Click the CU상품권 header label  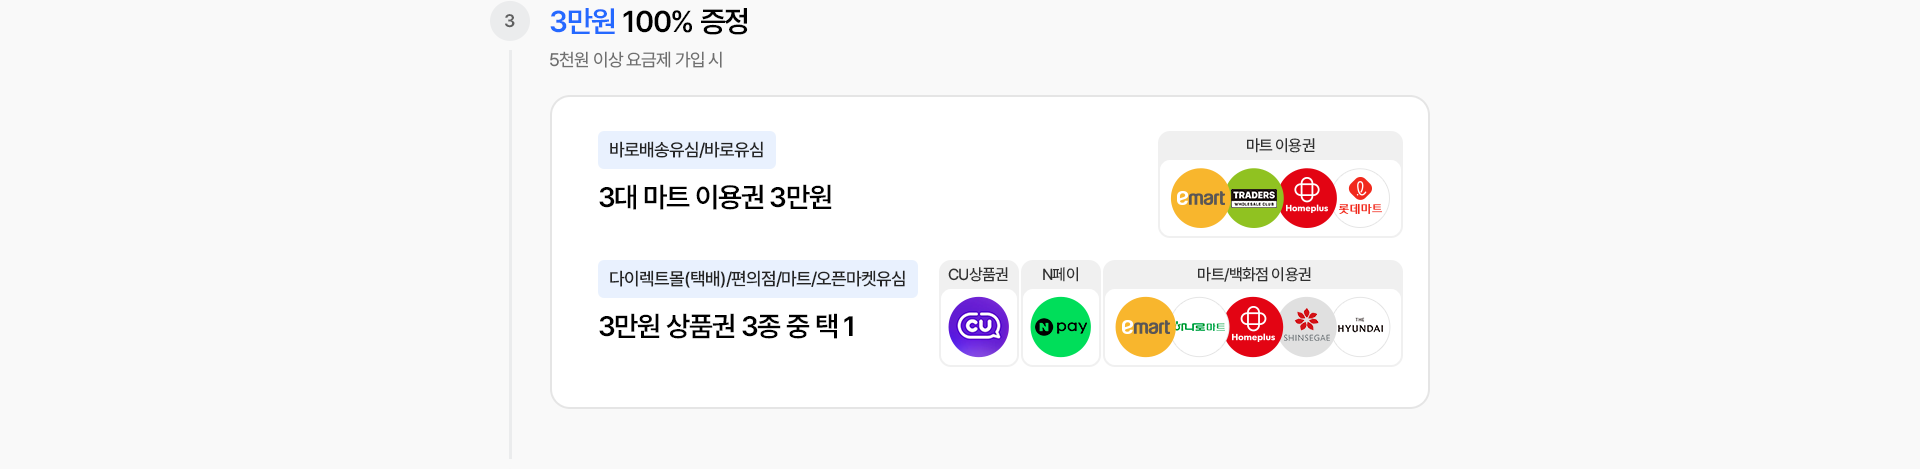[x=979, y=275]
